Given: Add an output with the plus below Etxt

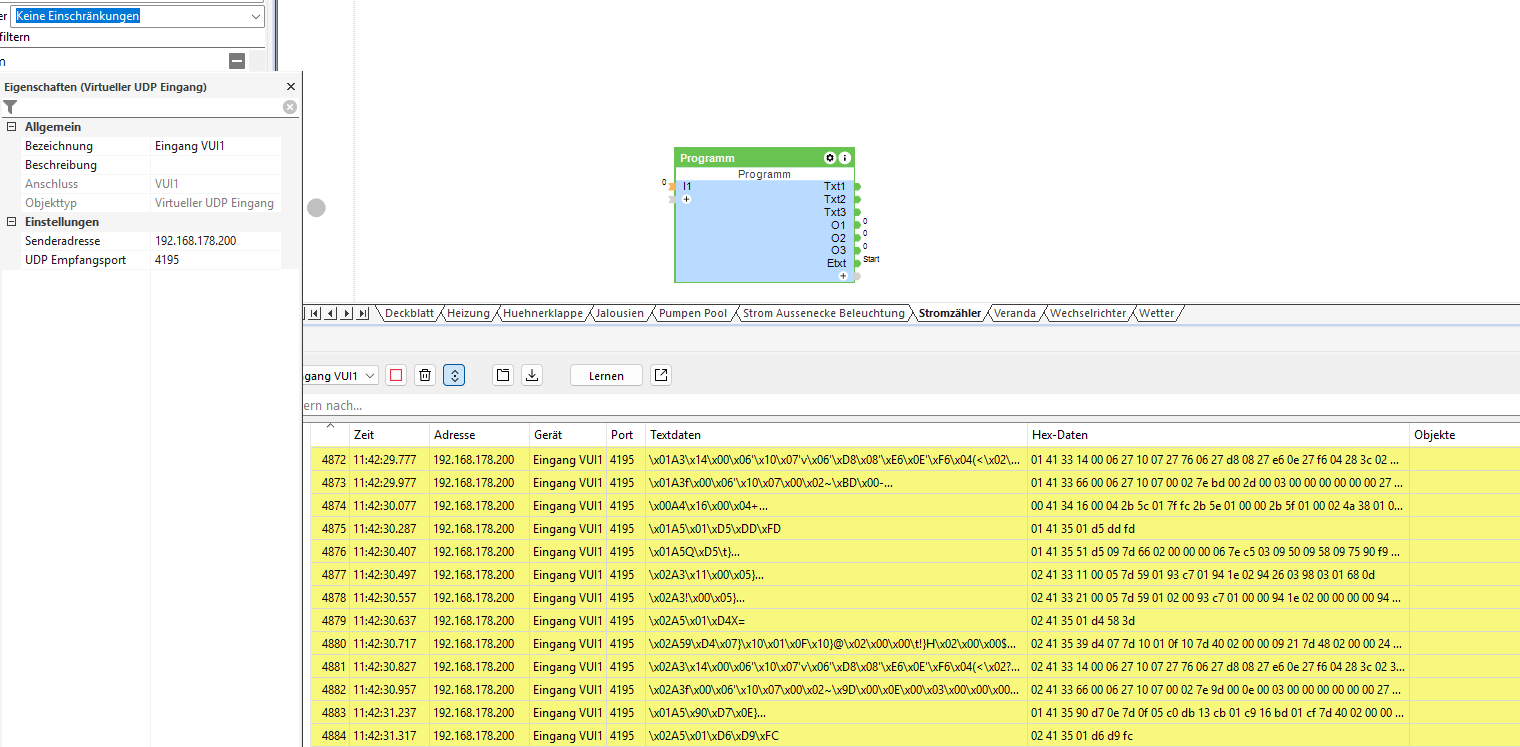Looking at the screenshot, I should coord(843,275).
